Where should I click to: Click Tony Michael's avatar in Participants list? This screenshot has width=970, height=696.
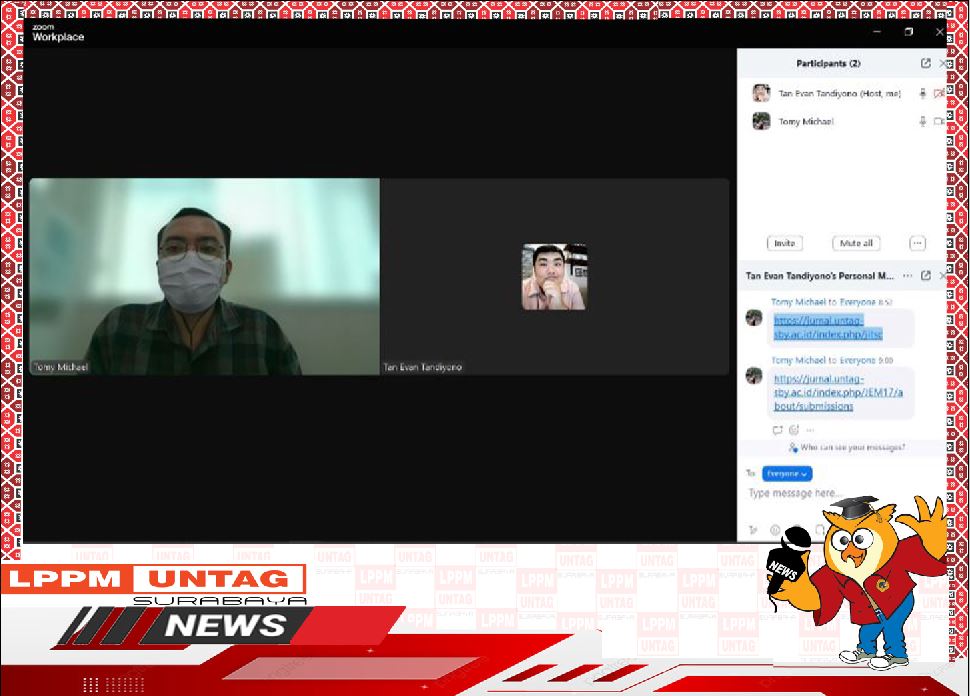point(761,121)
